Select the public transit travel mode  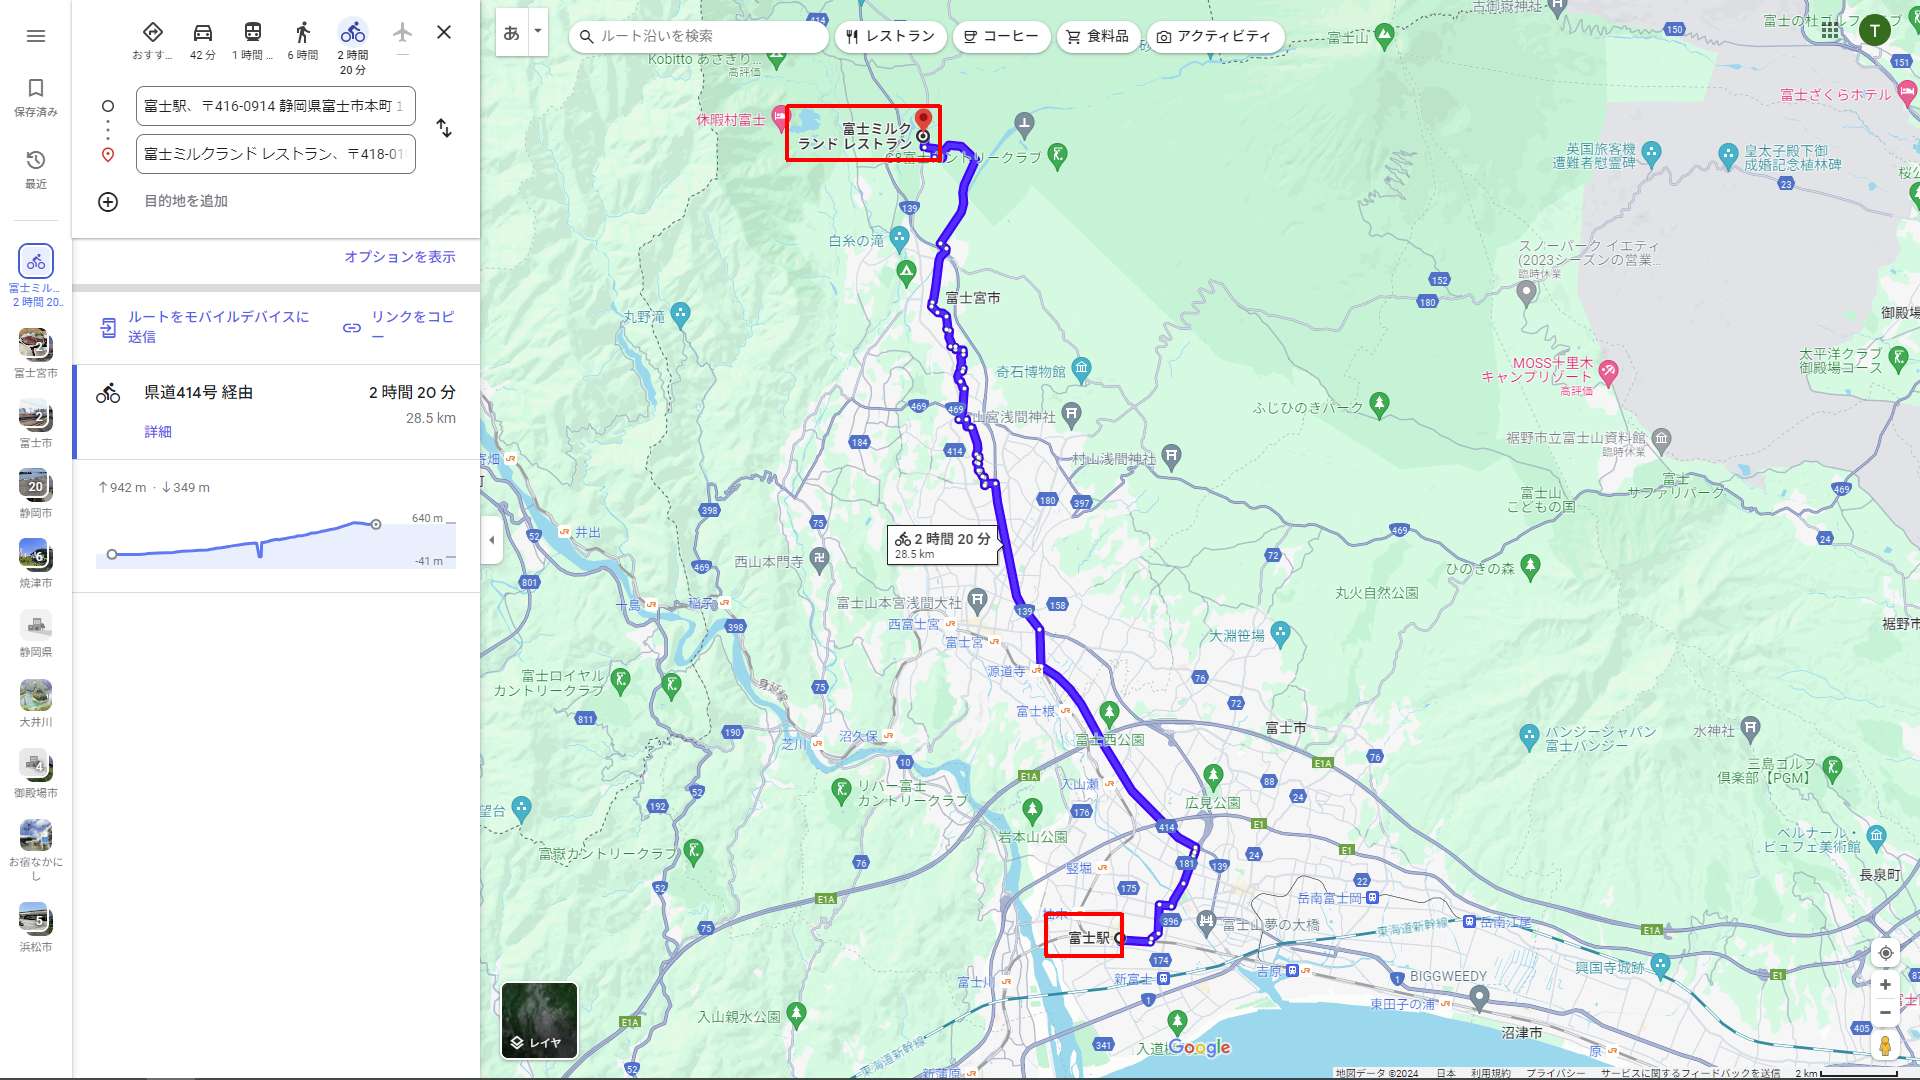coord(253,41)
